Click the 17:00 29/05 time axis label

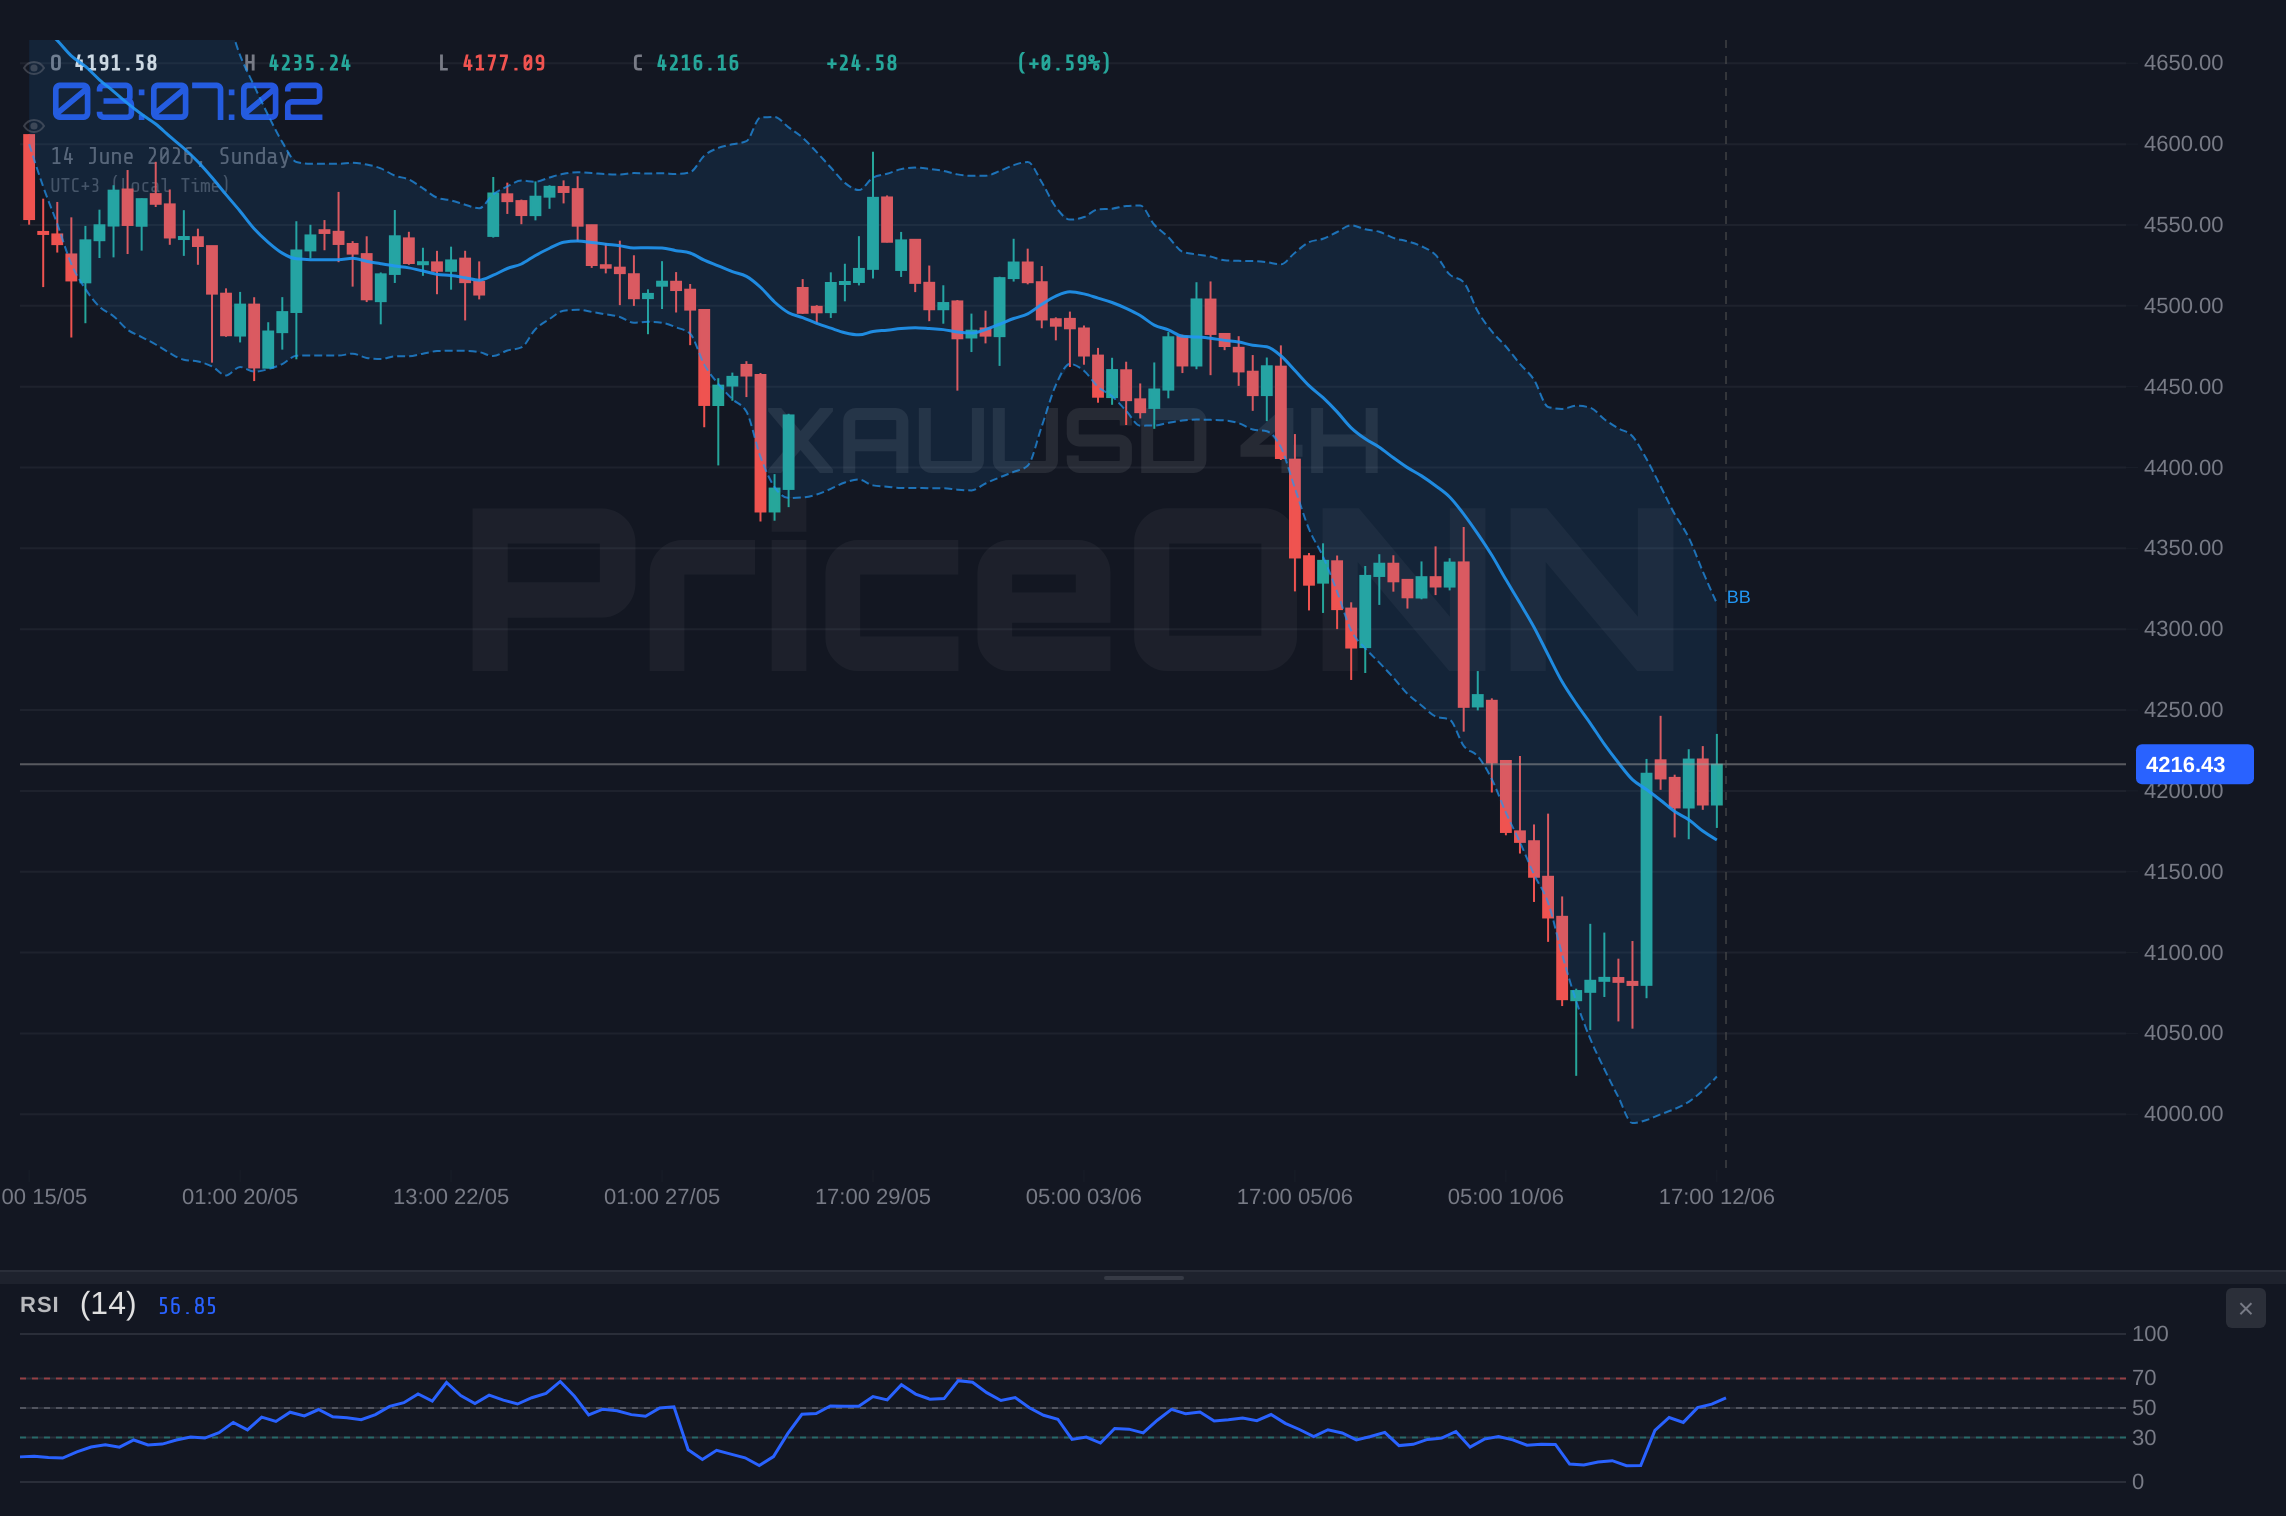[873, 1197]
